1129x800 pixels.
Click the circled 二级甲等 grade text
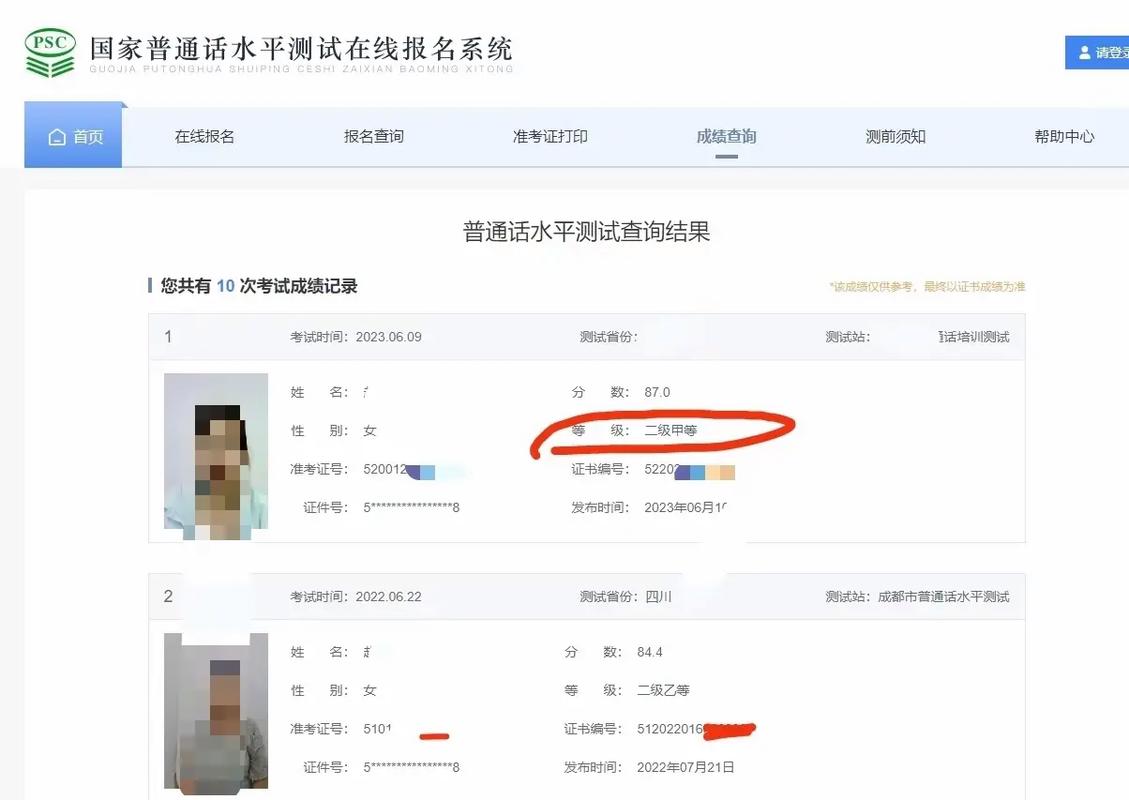(674, 430)
